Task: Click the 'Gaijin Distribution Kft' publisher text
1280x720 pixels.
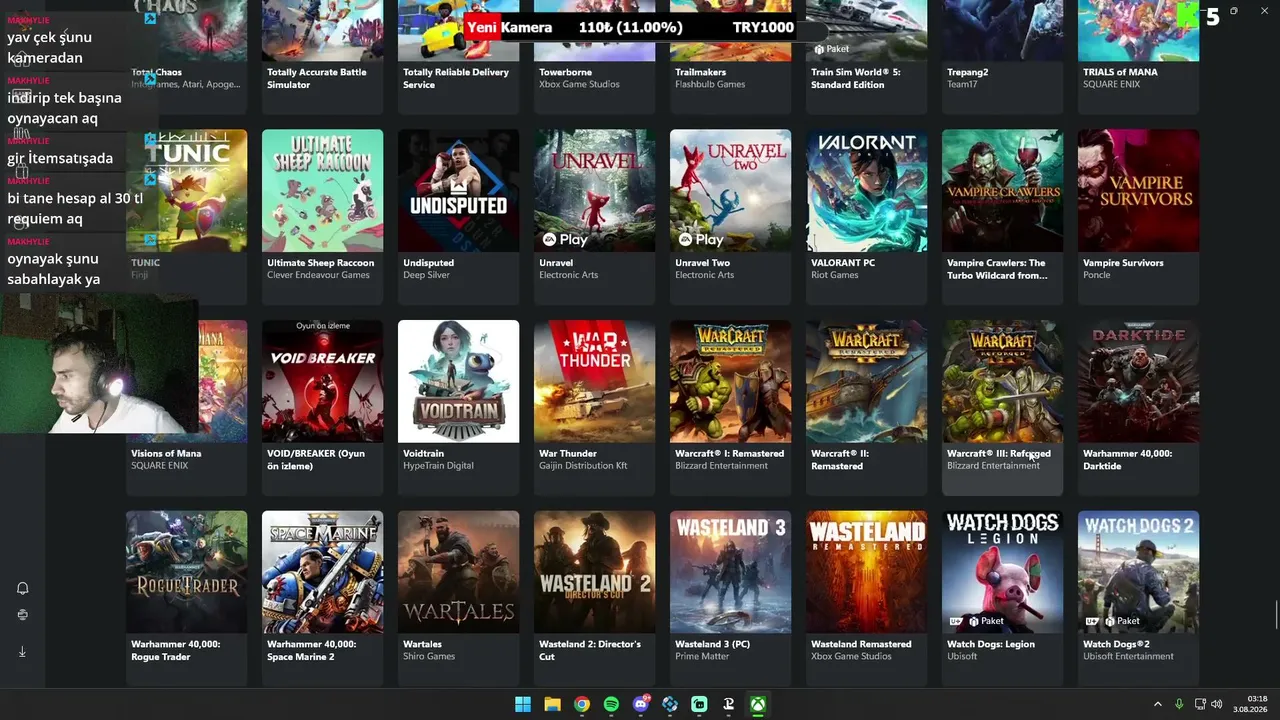Action: point(583,466)
